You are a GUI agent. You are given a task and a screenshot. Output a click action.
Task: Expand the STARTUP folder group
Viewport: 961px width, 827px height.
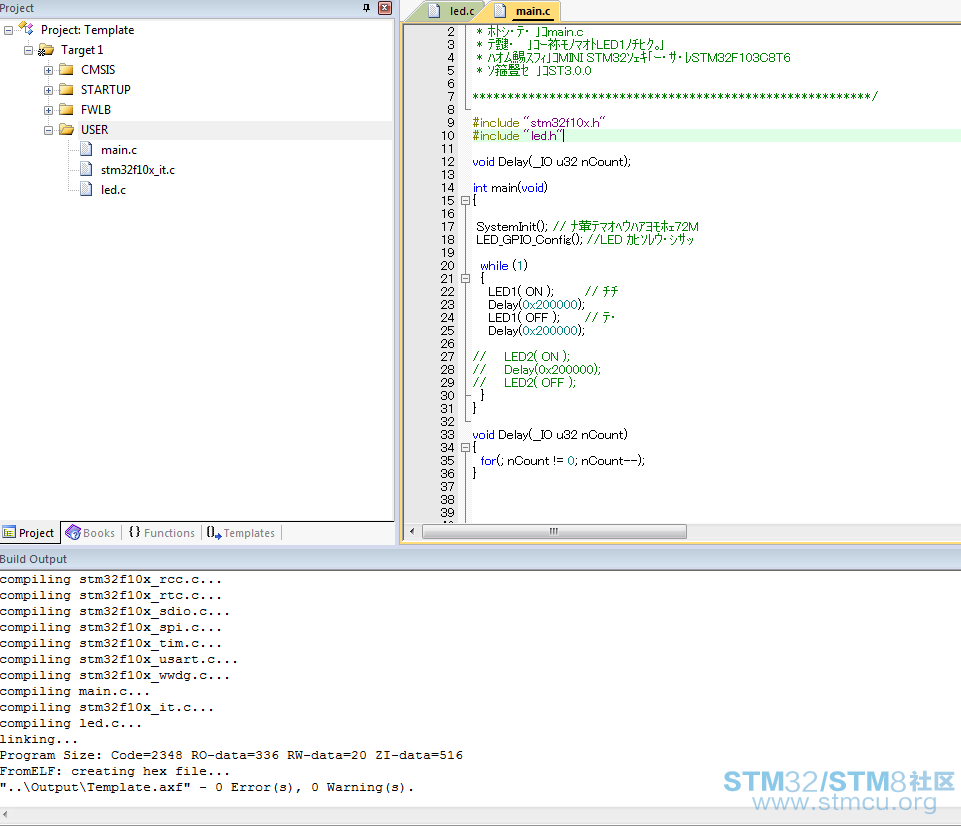[x=48, y=90]
